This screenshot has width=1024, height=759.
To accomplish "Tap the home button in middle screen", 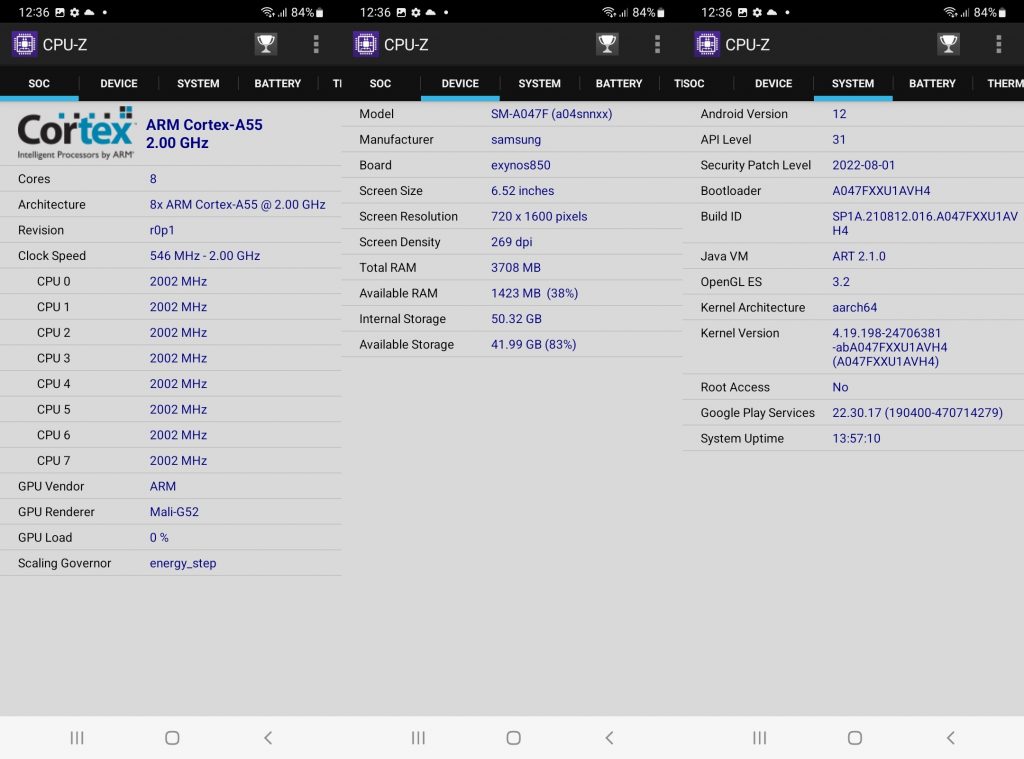I will [514, 737].
